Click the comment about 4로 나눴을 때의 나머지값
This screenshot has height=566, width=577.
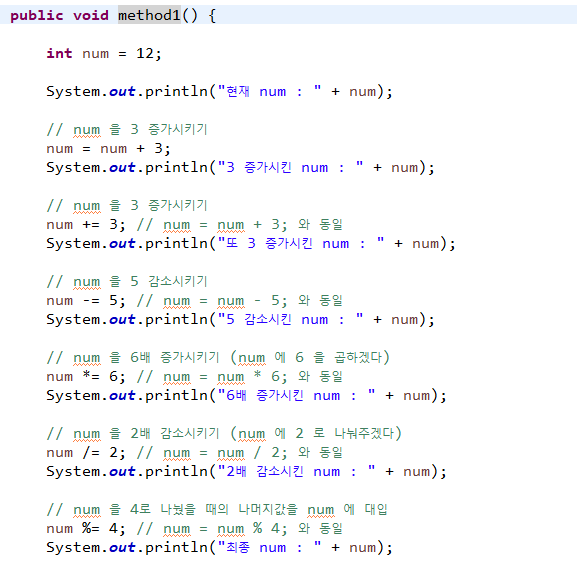point(217,510)
